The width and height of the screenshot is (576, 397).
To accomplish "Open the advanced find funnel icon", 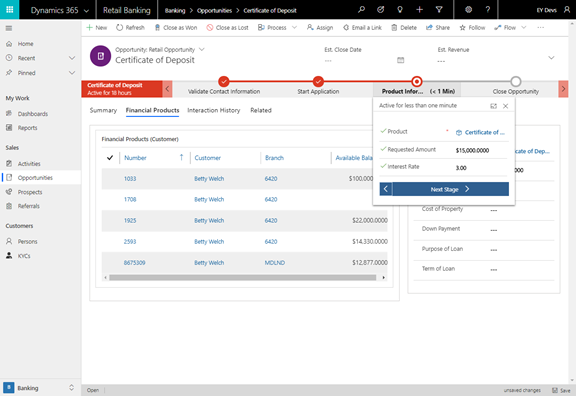I will point(439,10).
